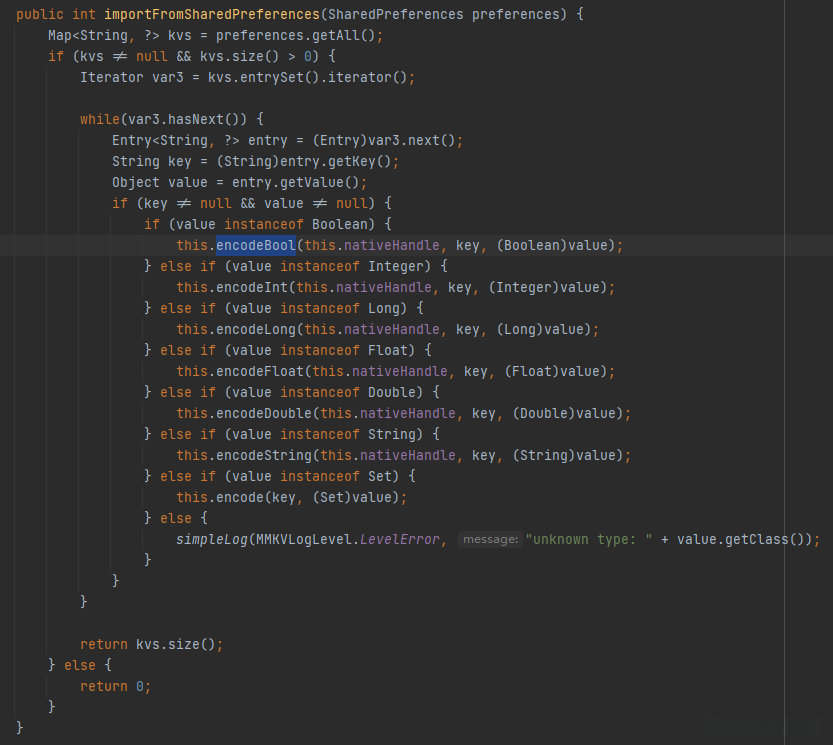
Task: Click 'Map<String, ?> kvs' declaration
Action: coord(120,36)
